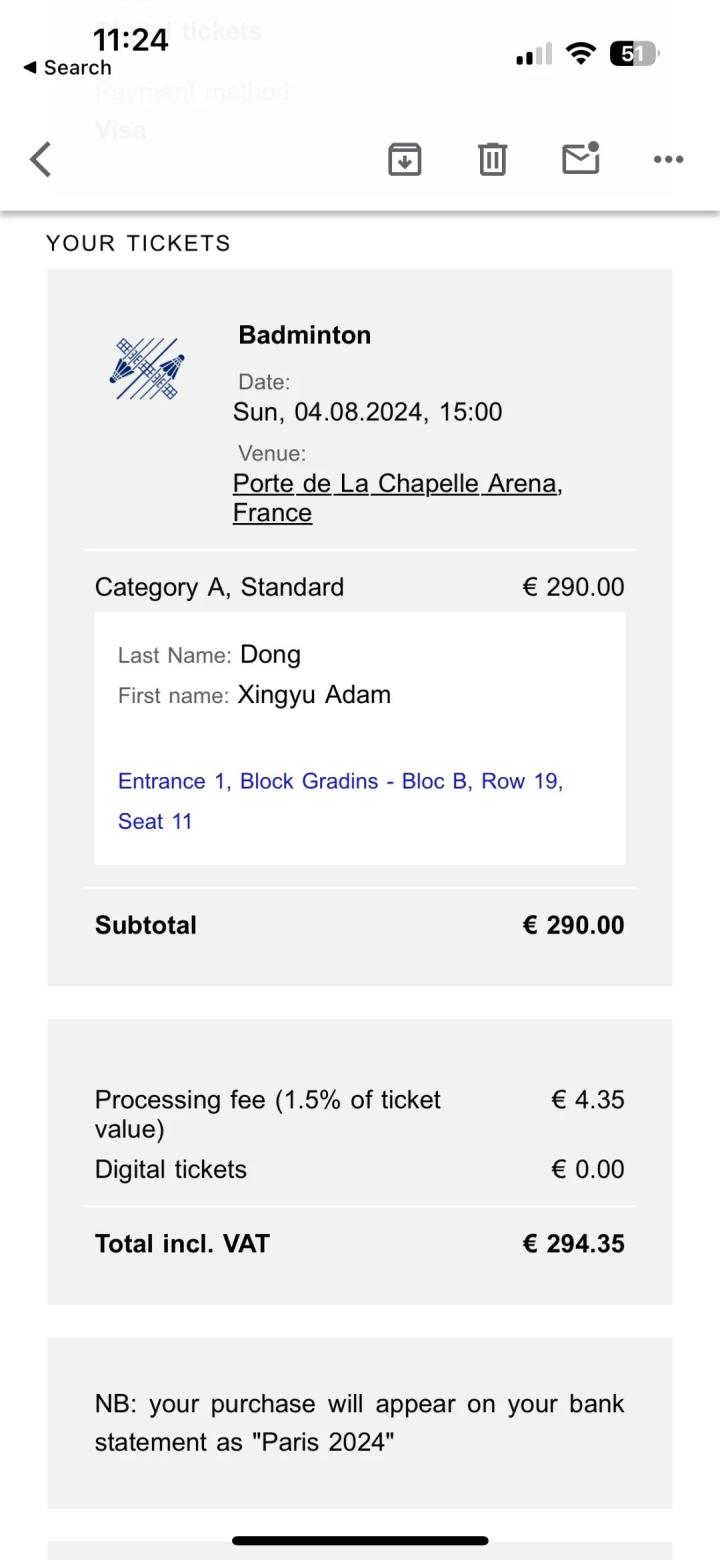Tap the Category A, Standard price row

click(360, 587)
